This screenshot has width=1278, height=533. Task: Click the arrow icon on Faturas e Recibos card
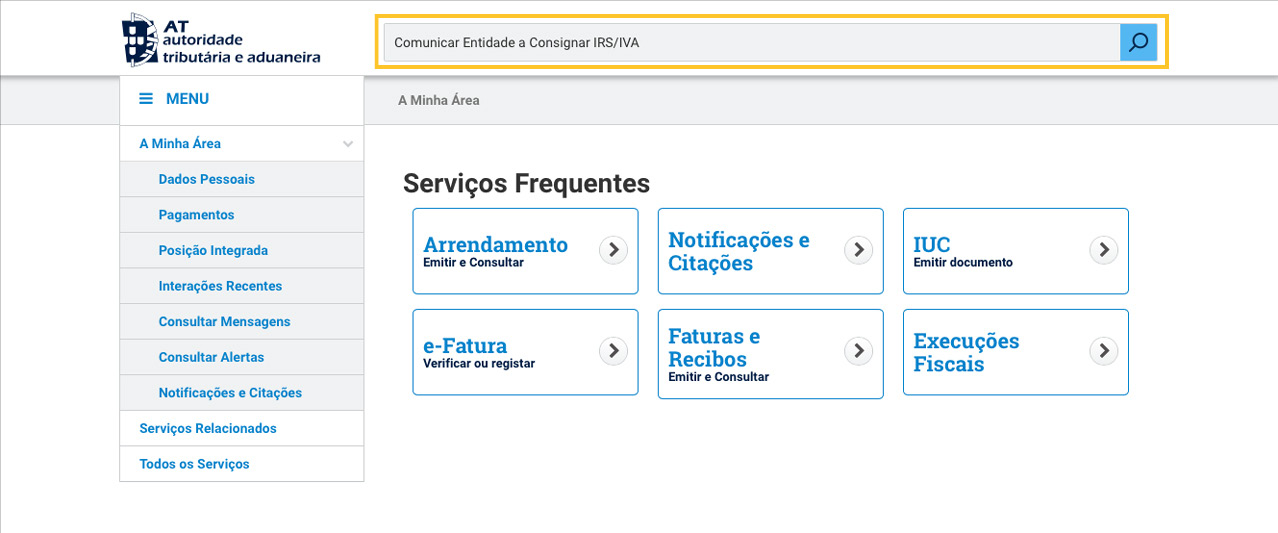click(x=858, y=350)
